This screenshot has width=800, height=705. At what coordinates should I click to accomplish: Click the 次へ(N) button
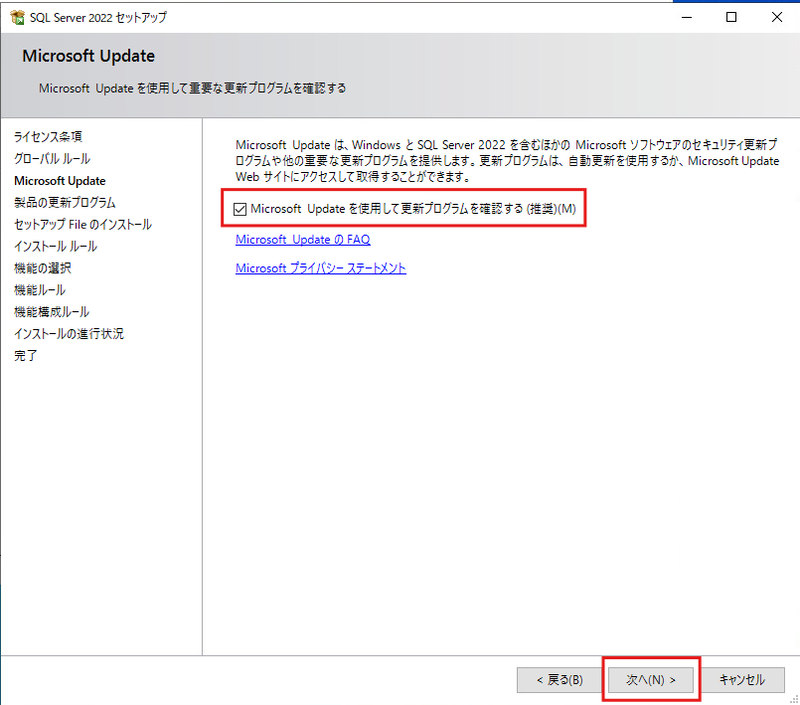point(651,679)
